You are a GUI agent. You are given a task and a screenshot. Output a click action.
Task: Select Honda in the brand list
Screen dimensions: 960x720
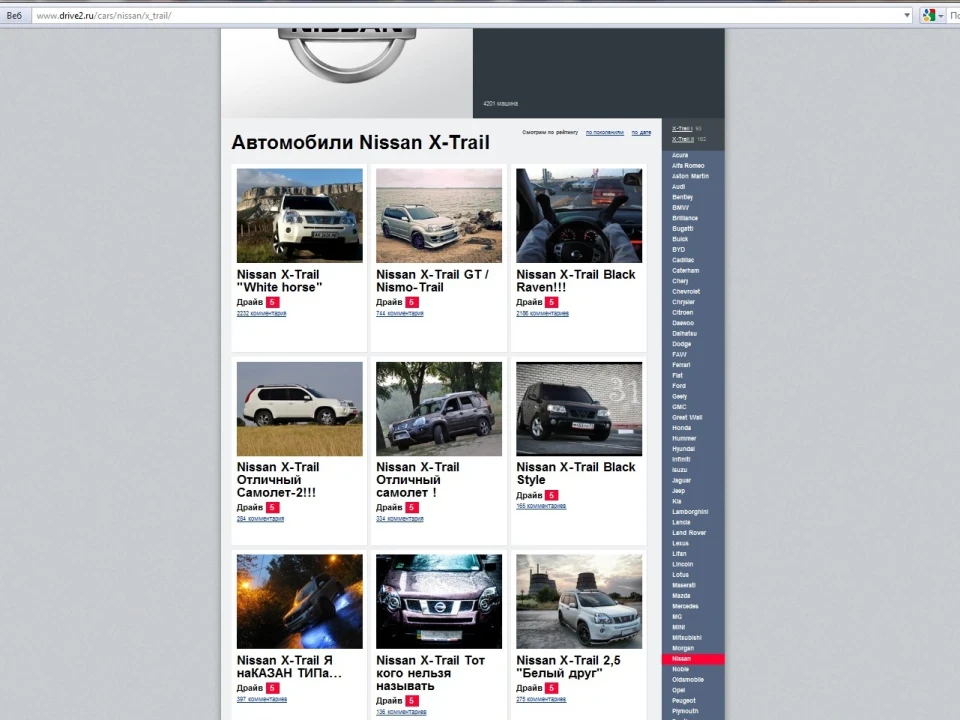pyautogui.click(x=681, y=427)
